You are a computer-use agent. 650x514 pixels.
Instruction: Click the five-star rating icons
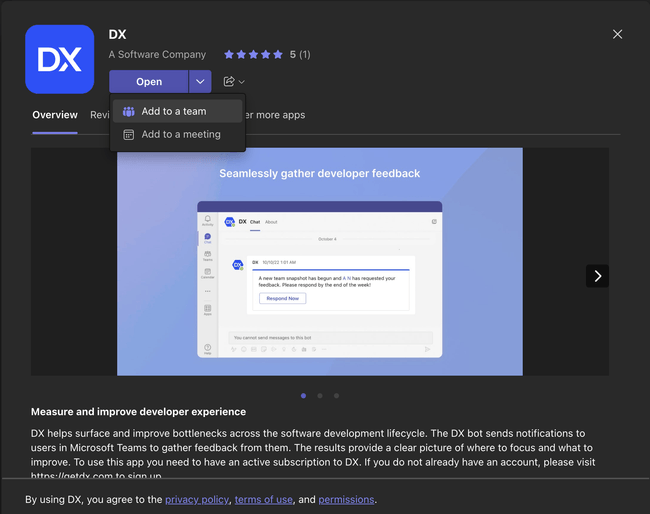[x=253, y=55]
